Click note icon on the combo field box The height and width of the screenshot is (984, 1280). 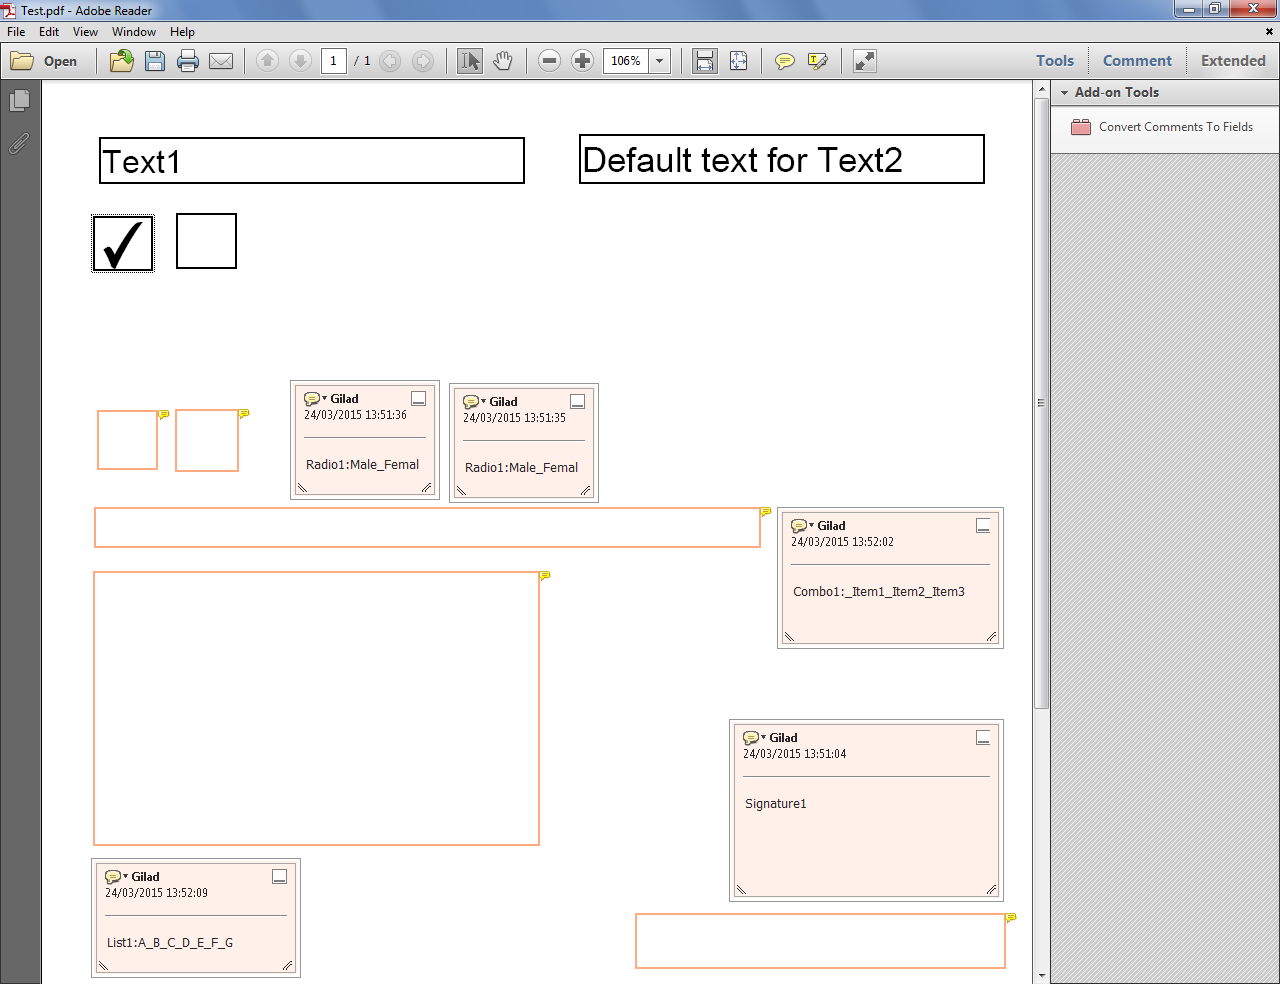click(766, 511)
